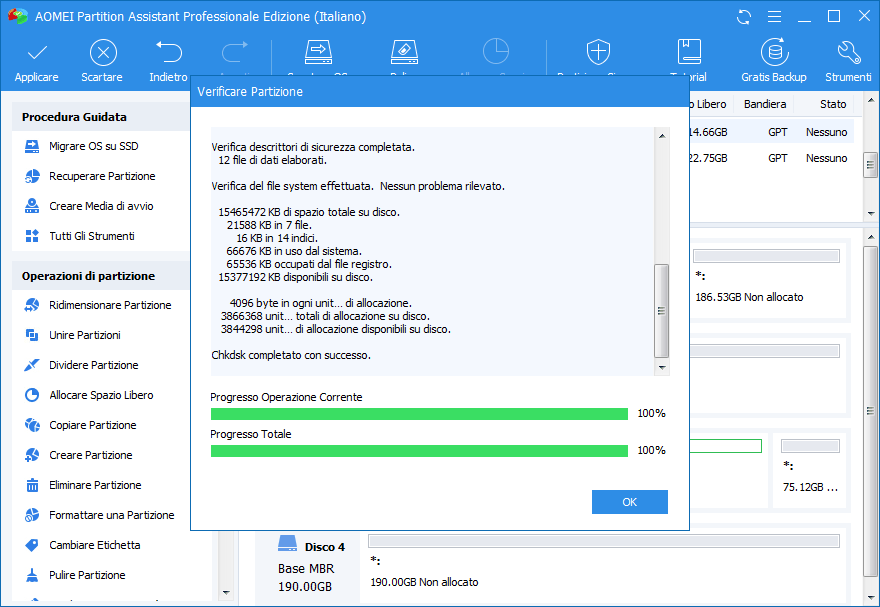Click the Progresso Totale progress bar
The width and height of the screenshot is (880, 607).
pyautogui.click(x=419, y=451)
